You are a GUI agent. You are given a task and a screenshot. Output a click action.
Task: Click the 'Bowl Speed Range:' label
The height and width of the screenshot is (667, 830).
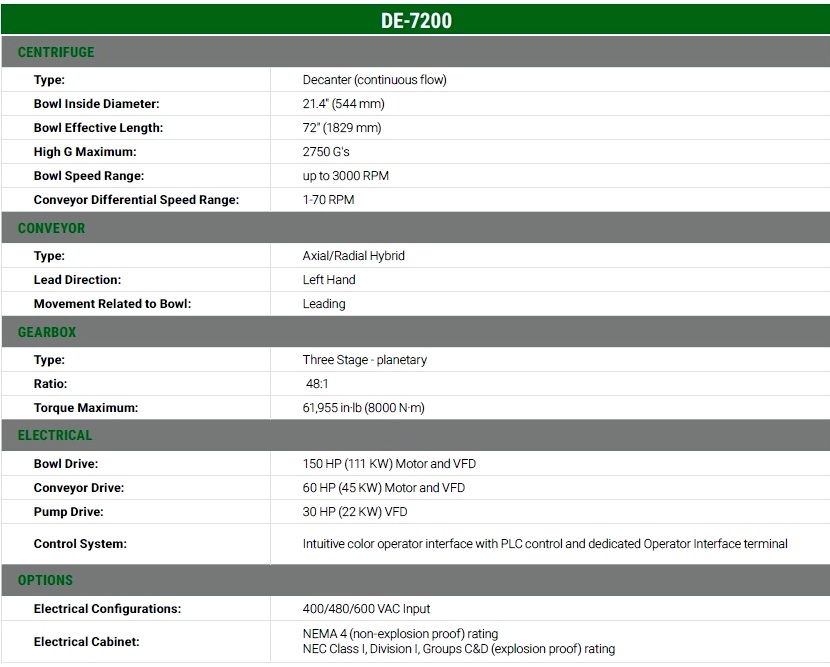click(x=89, y=176)
